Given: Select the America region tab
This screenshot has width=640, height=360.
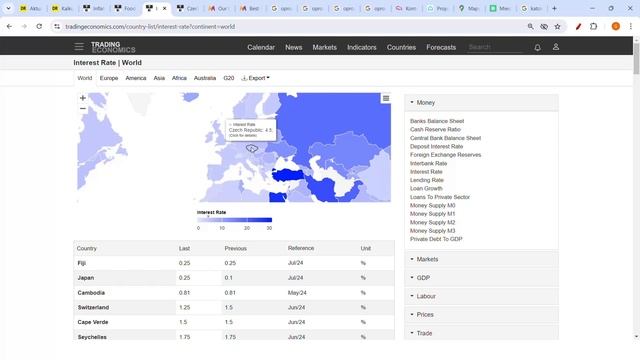Looking at the screenshot, I should coord(136,78).
